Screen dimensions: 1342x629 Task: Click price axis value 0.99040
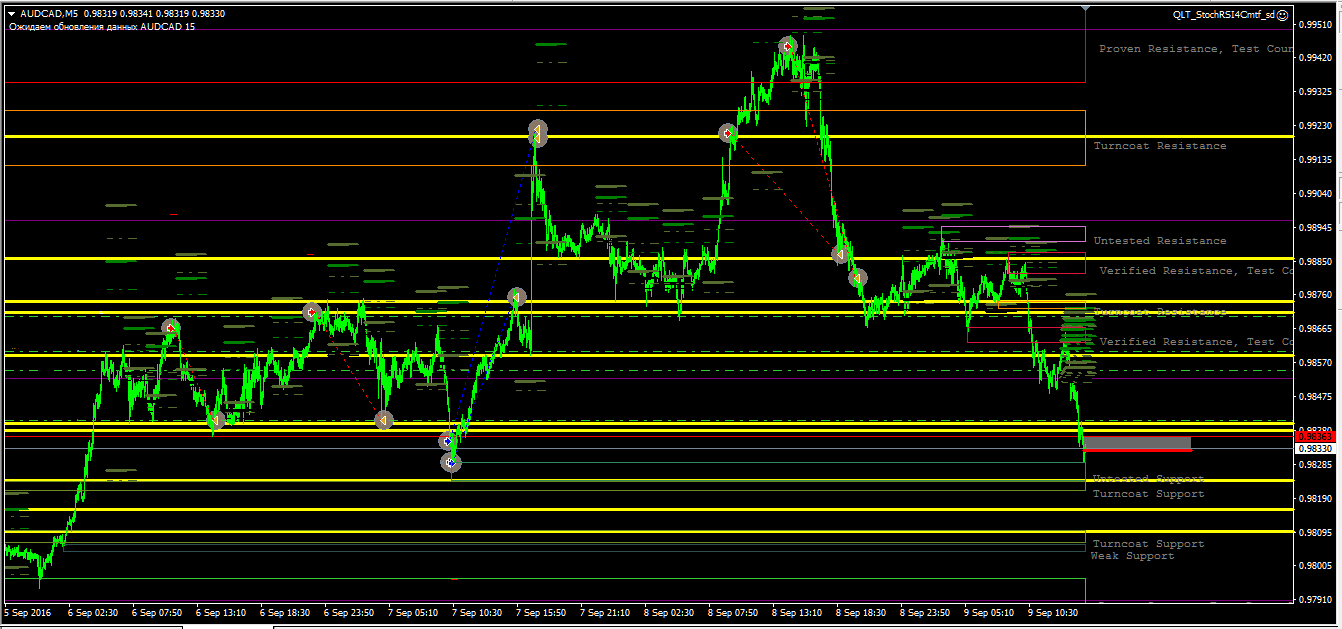click(x=1316, y=194)
